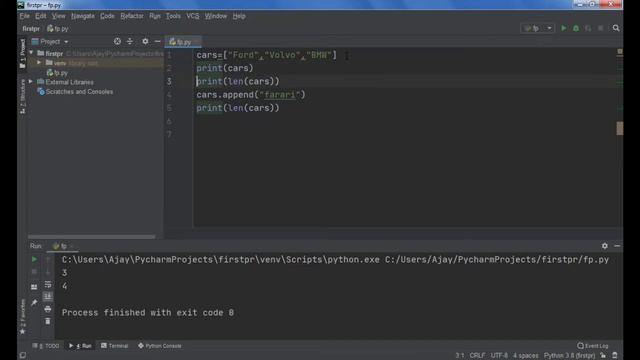Select the fp tab in Run panel
The image size is (640, 360).
click(62, 246)
